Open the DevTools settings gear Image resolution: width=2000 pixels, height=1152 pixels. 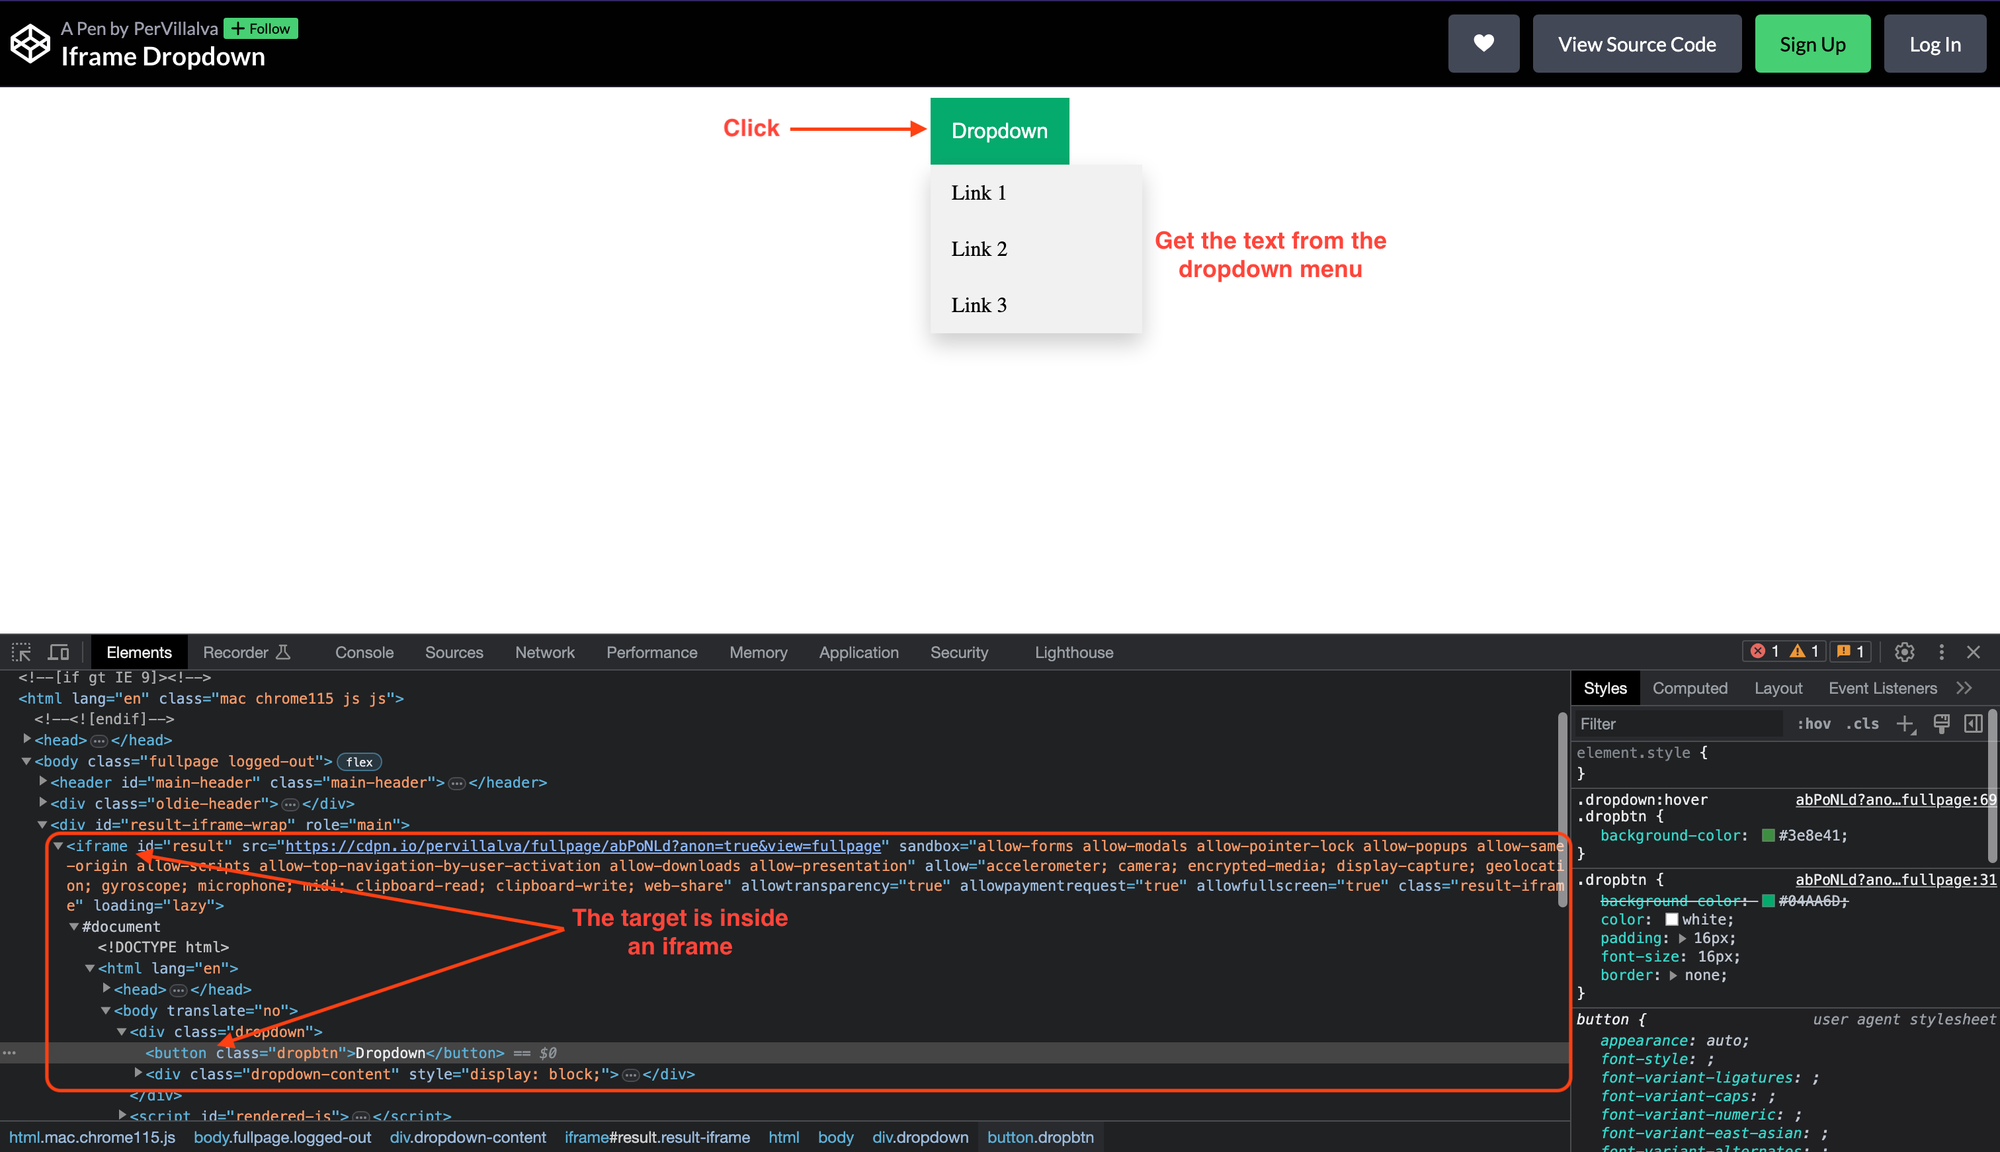[1904, 652]
